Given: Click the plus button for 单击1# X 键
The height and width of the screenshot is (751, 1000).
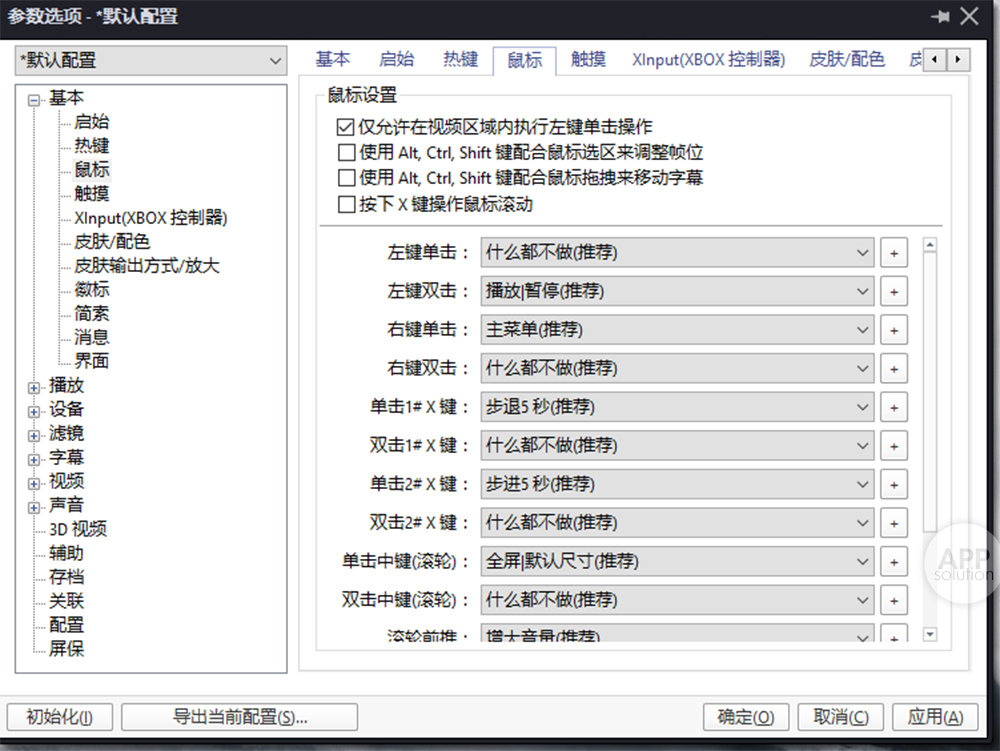Looking at the screenshot, I should click(x=893, y=408).
